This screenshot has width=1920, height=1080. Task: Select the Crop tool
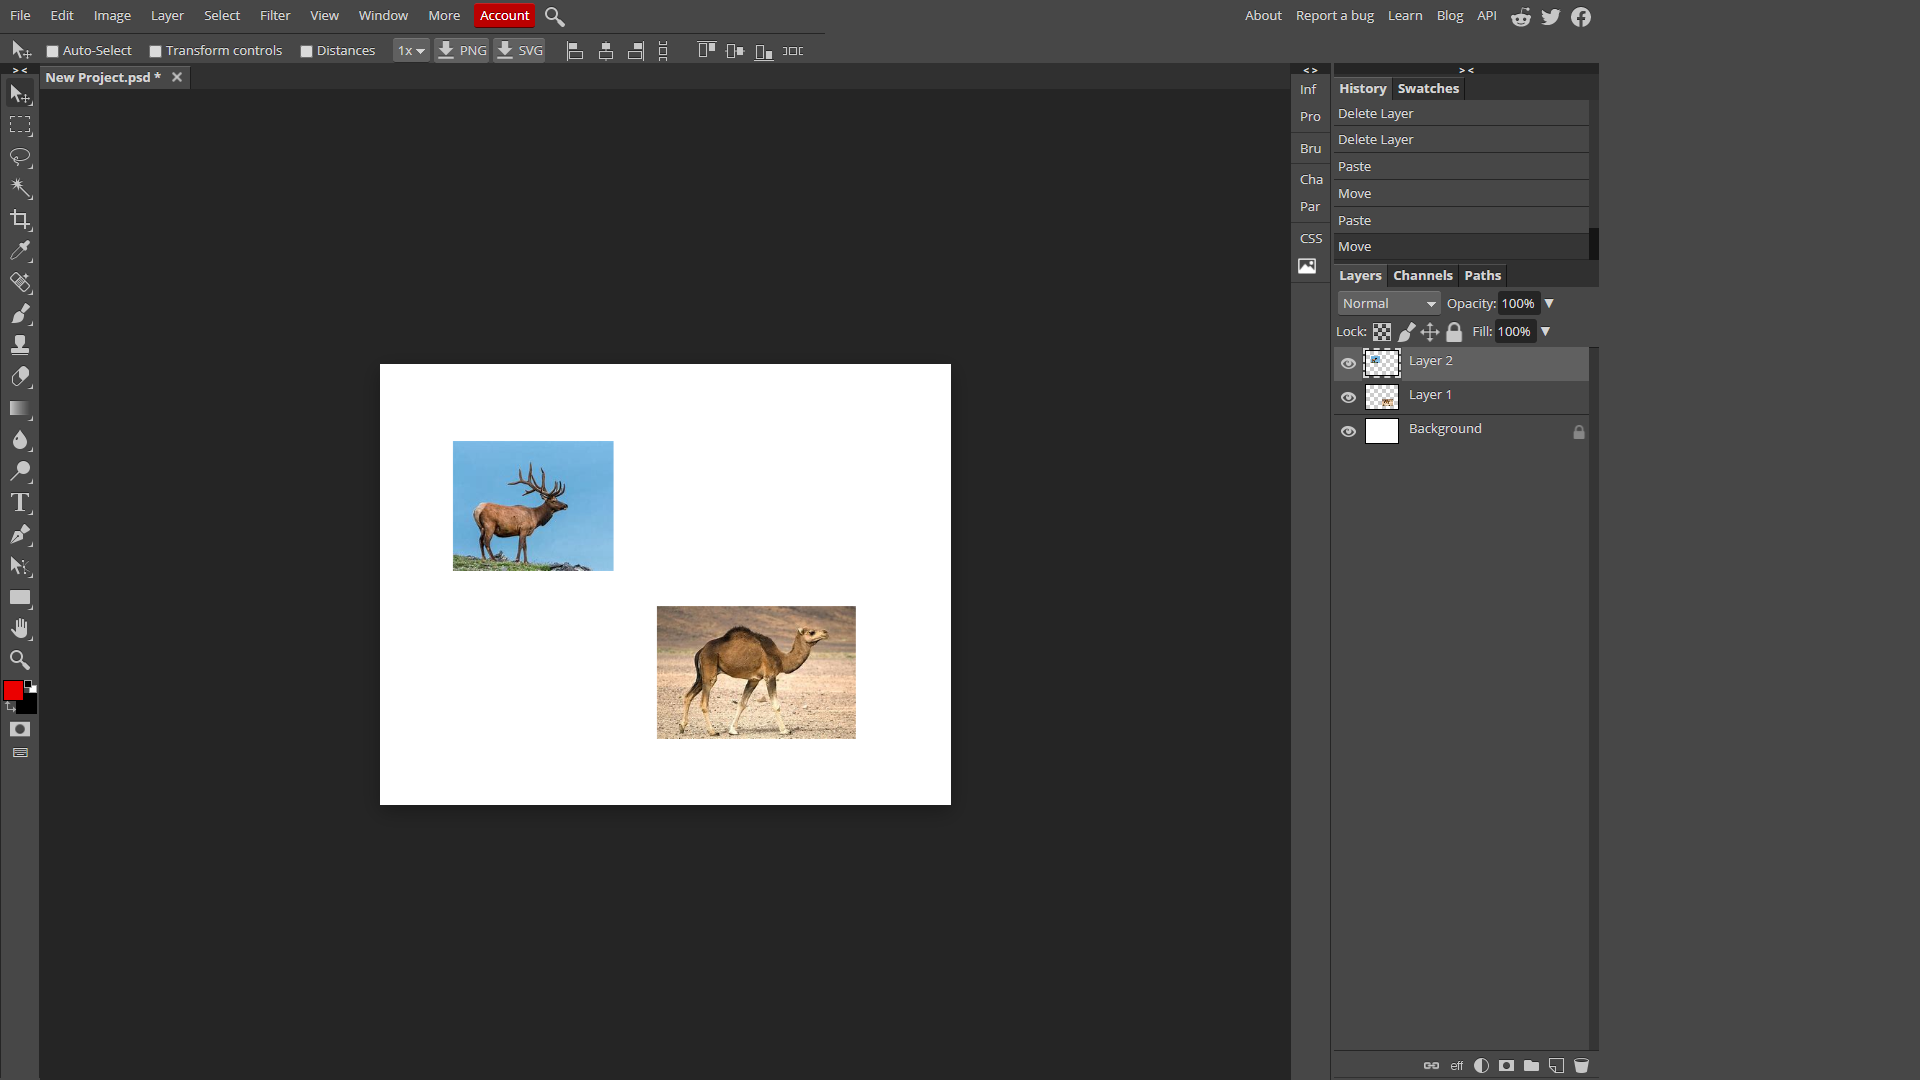20,219
